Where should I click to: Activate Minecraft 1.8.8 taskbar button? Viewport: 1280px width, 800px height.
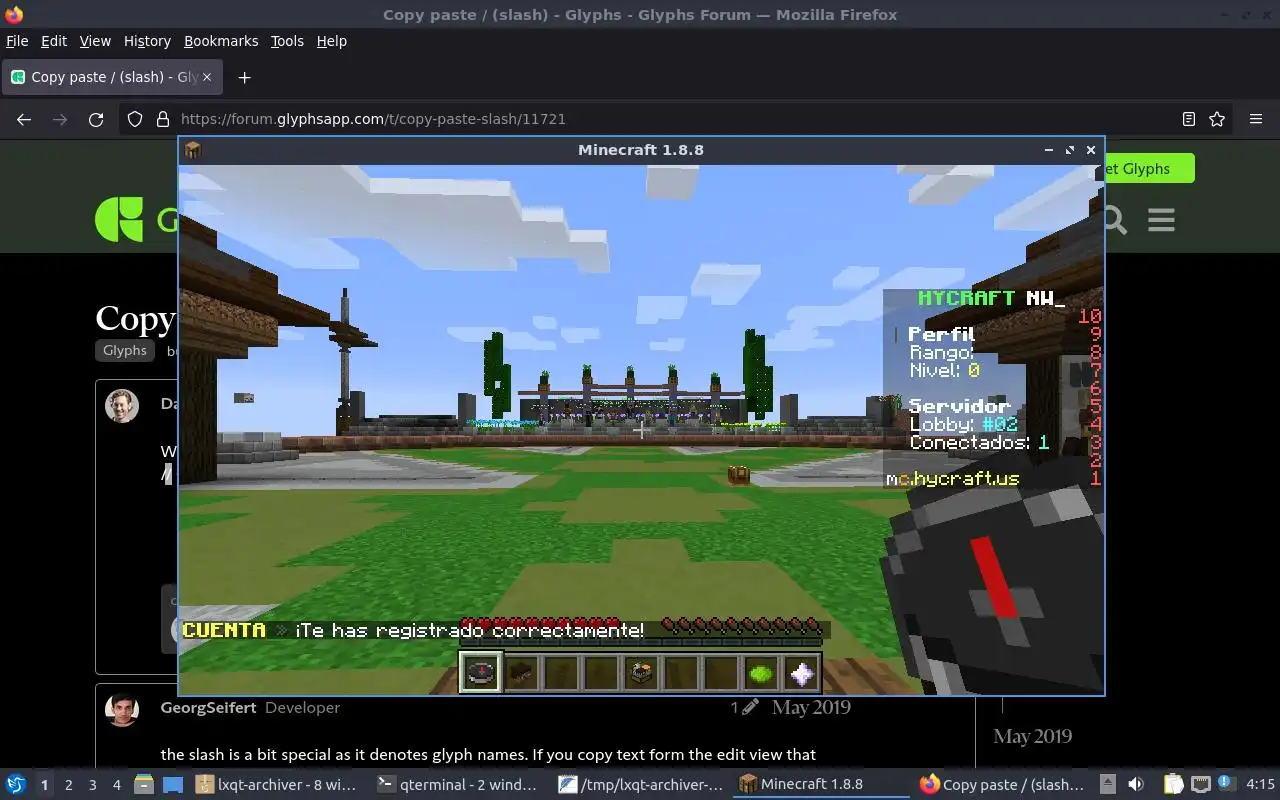[822, 784]
